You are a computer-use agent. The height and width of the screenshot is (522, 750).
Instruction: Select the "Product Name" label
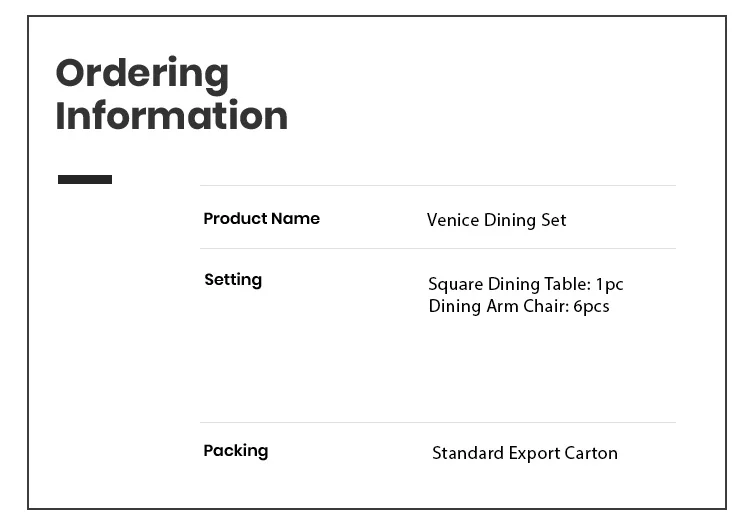click(261, 219)
